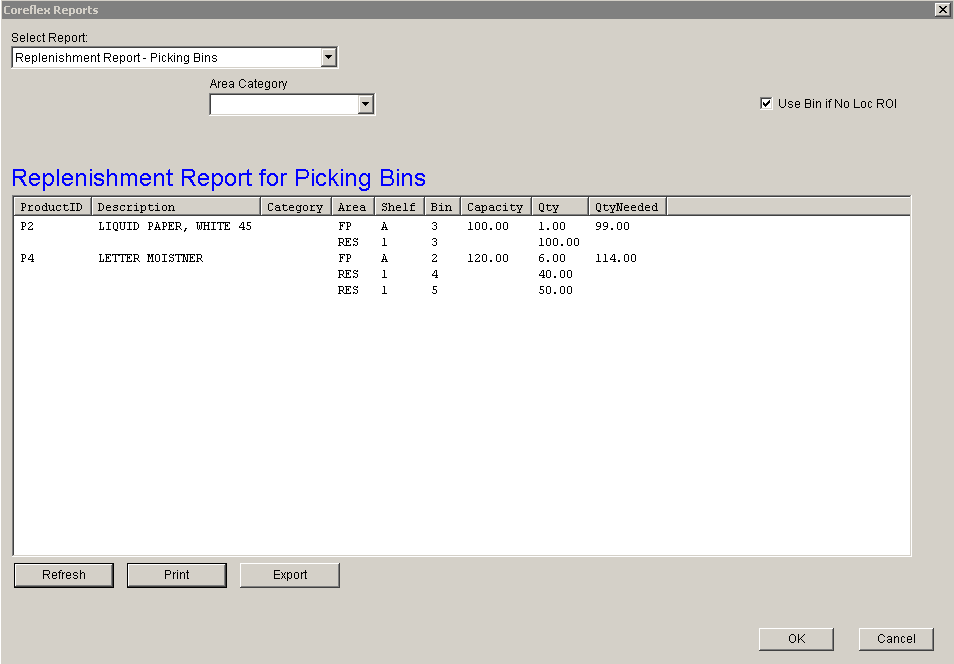Click capacity value 120.00
This screenshot has height=664, width=954.
(x=488, y=259)
